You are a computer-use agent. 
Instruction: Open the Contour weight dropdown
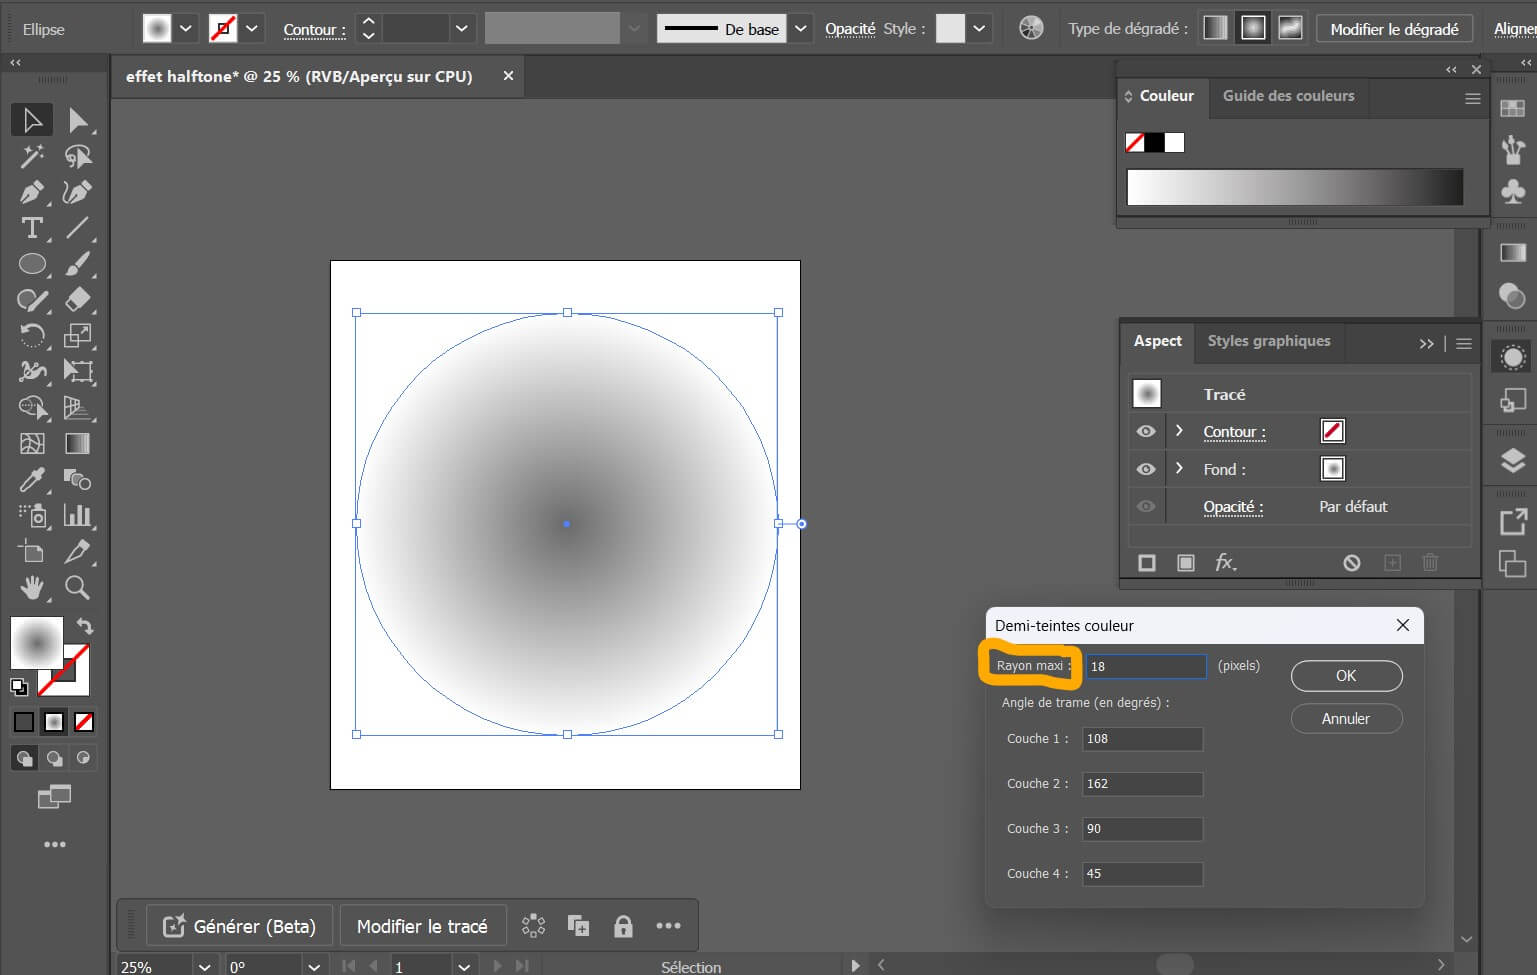pyautogui.click(x=461, y=28)
